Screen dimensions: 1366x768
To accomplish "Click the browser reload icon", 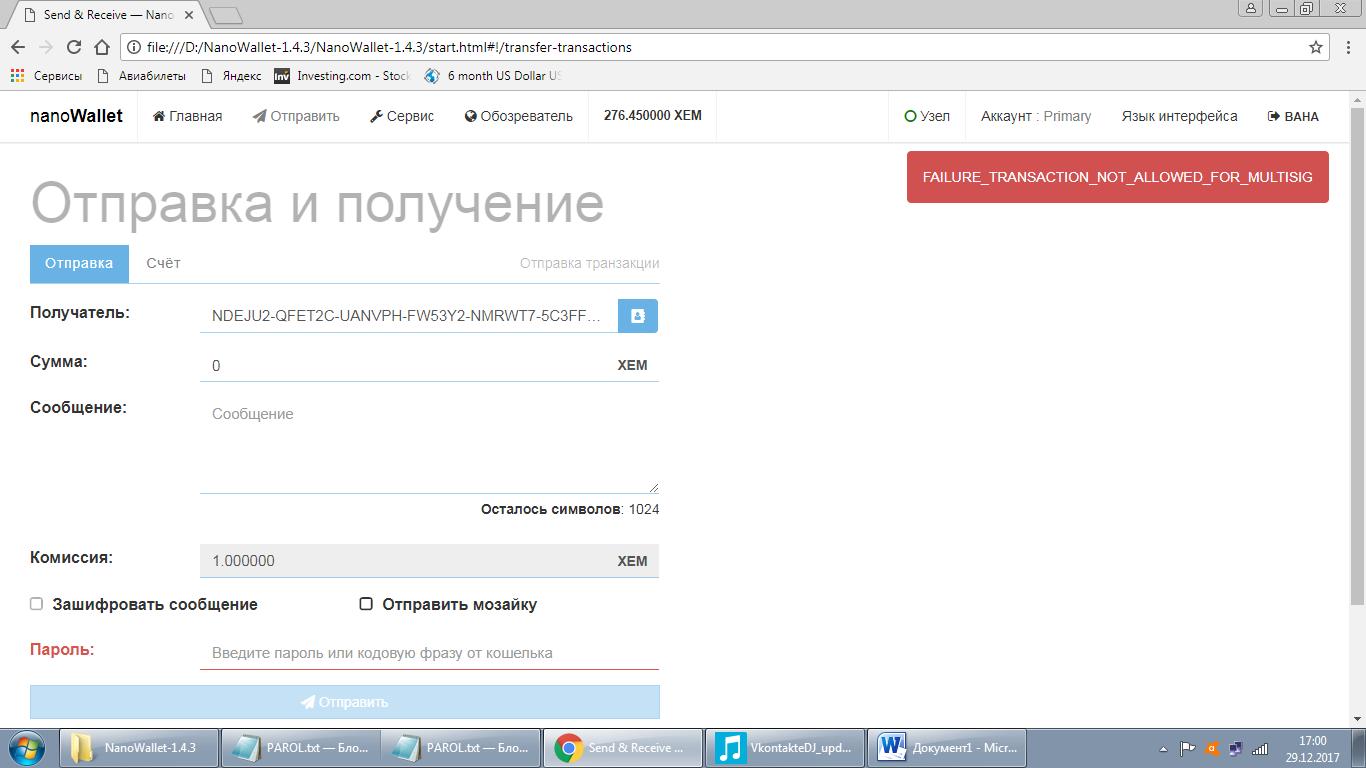I will click(x=73, y=47).
